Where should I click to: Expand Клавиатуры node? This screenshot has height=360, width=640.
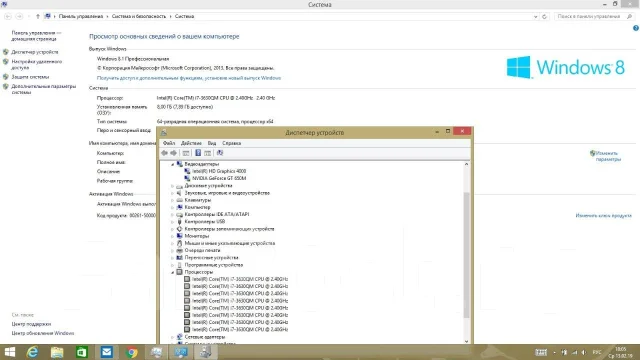coord(173,200)
